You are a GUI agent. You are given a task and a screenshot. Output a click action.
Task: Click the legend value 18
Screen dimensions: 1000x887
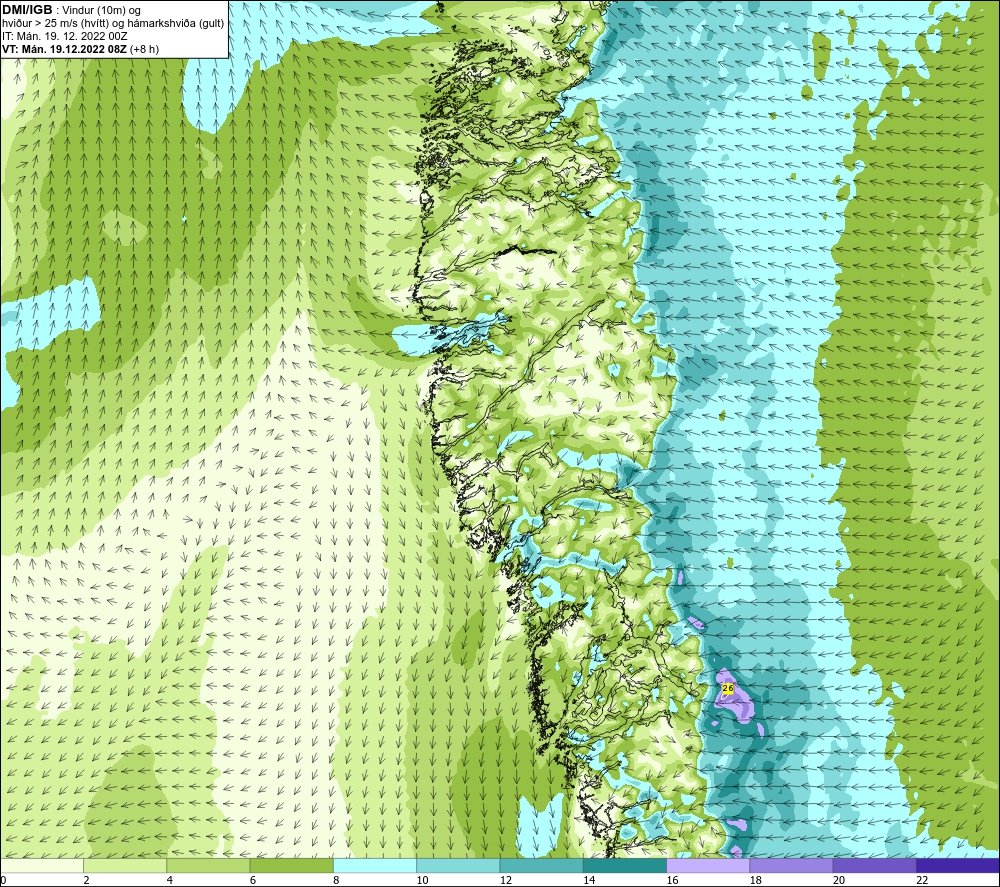point(756,881)
